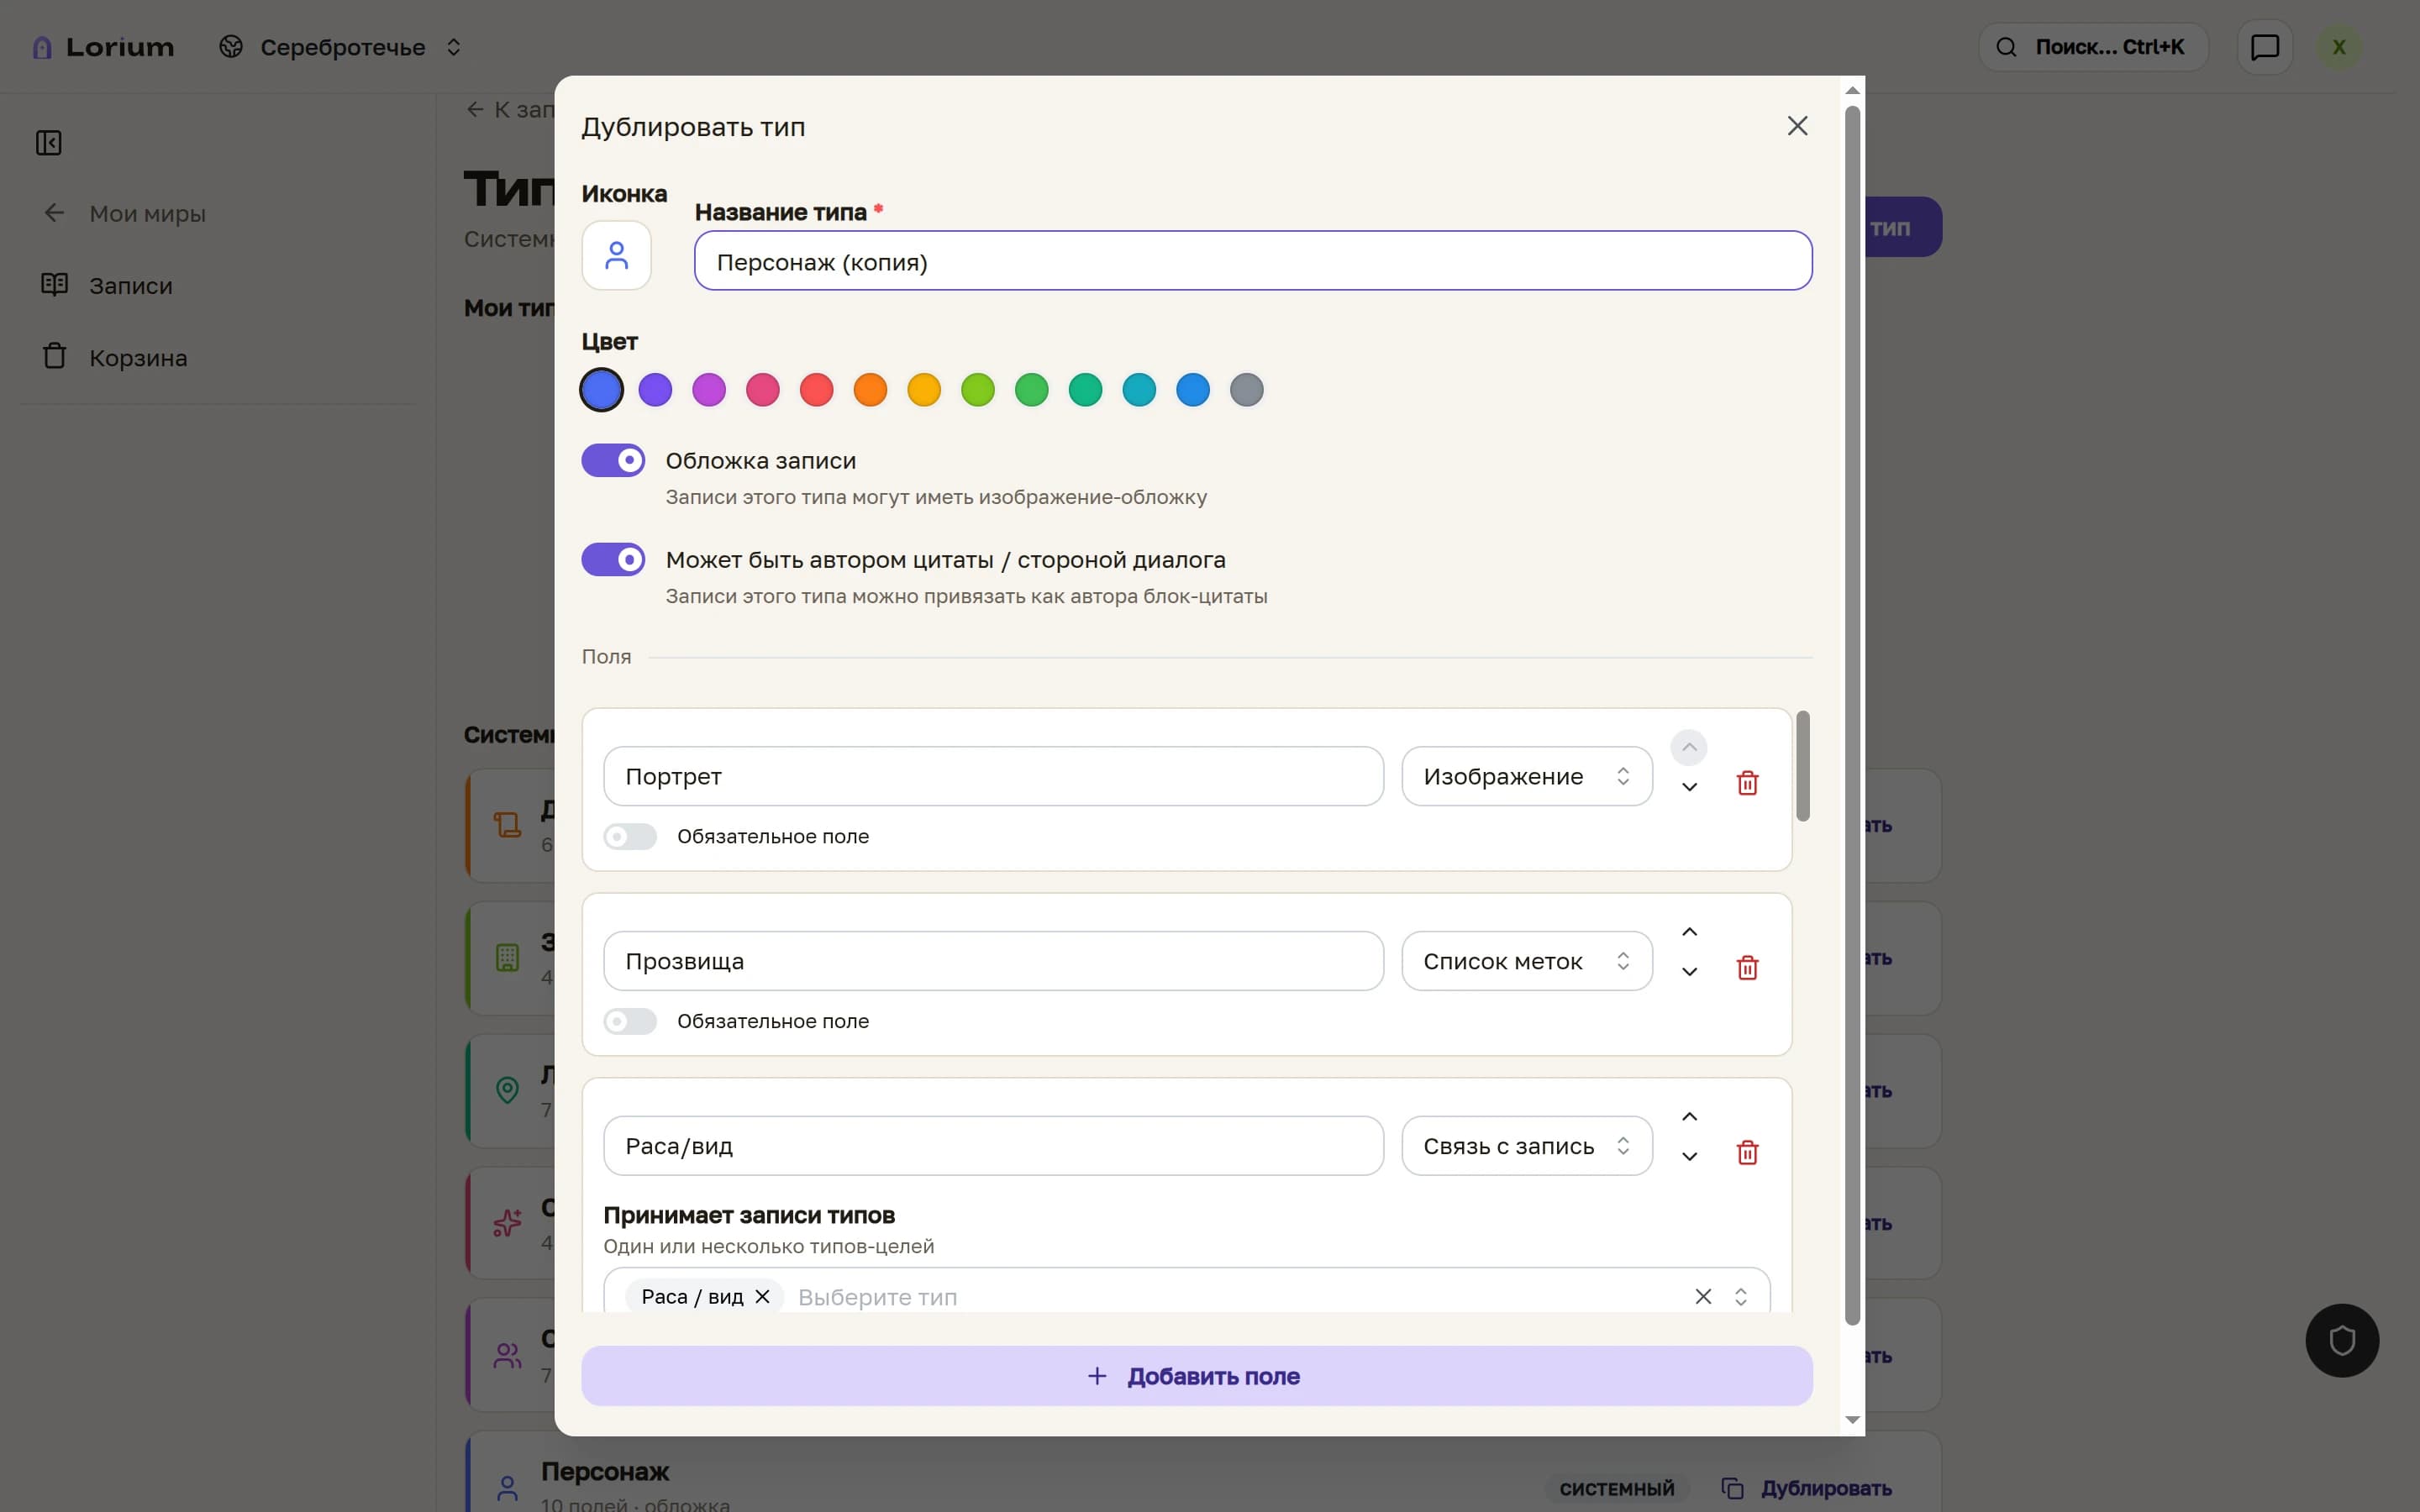2420x1512 pixels.
Task: Click the Название типа input field
Action: click(x=1253, y=262)
